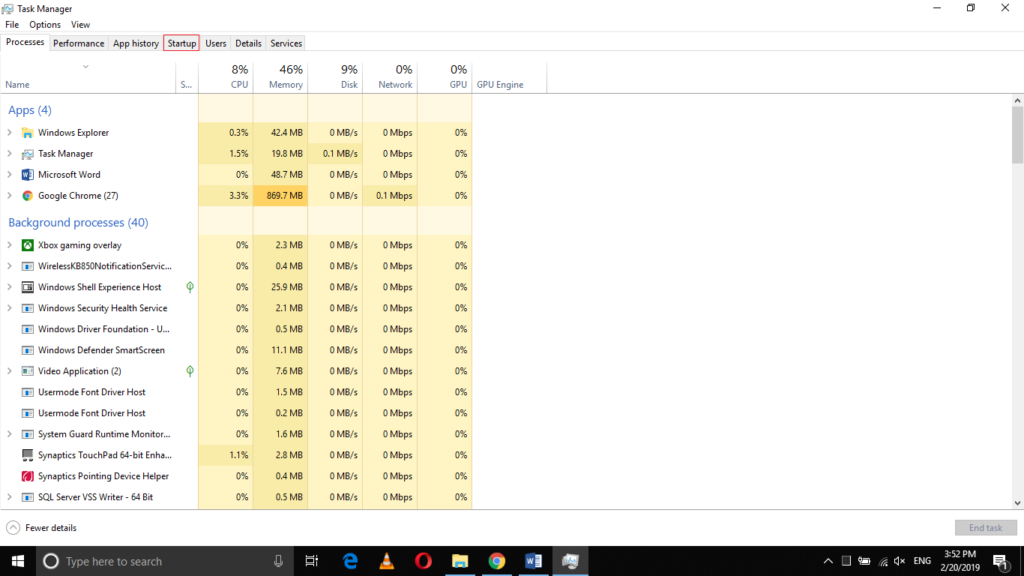Open Task View from the taskbar
This screenshot has width=1024, height=576.
312,561
